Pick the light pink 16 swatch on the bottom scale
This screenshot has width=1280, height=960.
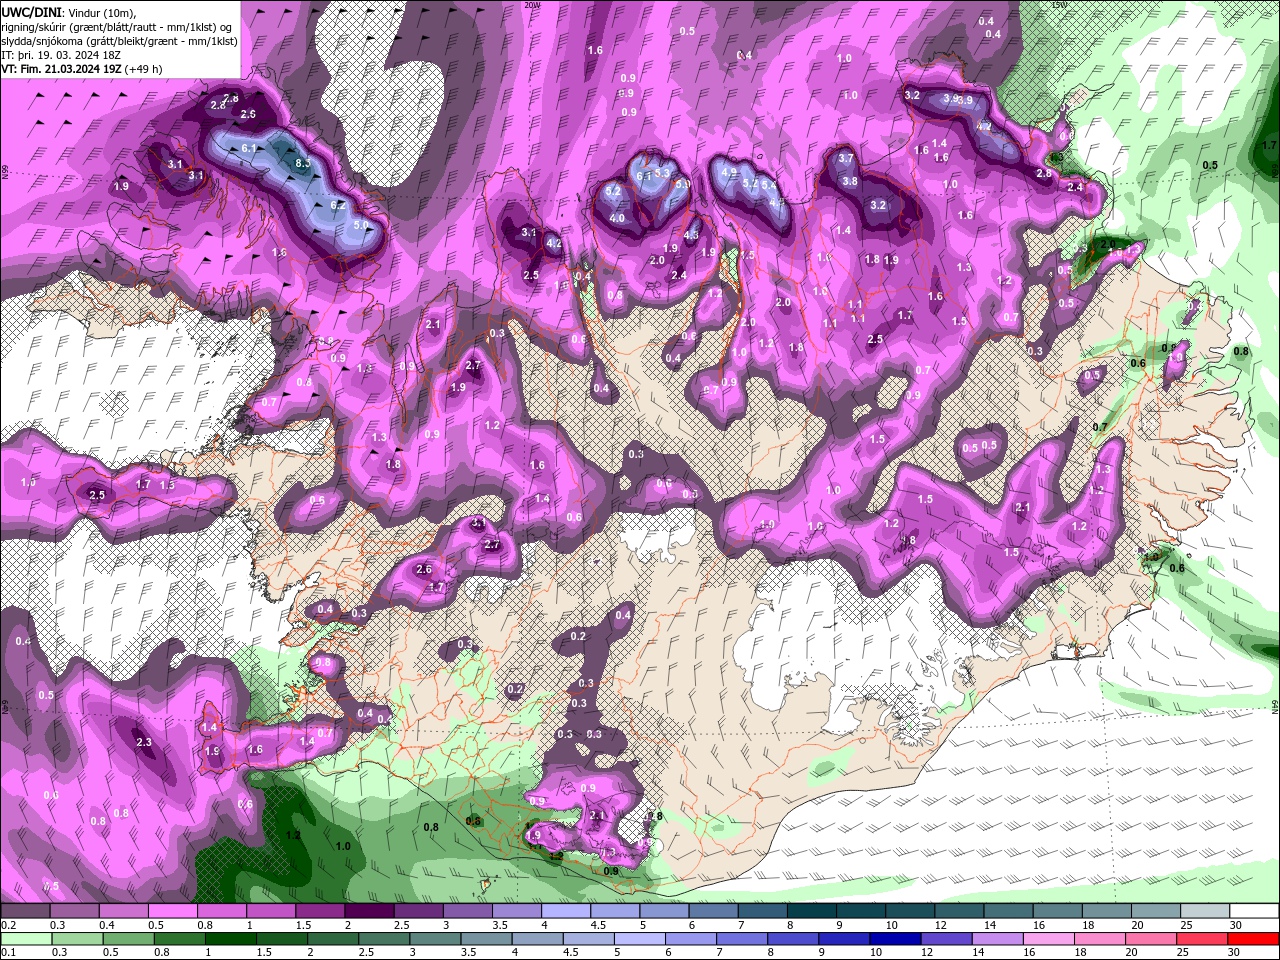pyautogui.click(x=1050, y=939)
